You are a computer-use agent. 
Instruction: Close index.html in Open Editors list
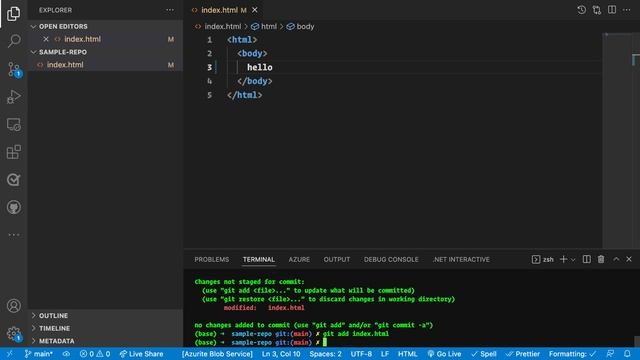pyautogui.click(x=46, y=39)
